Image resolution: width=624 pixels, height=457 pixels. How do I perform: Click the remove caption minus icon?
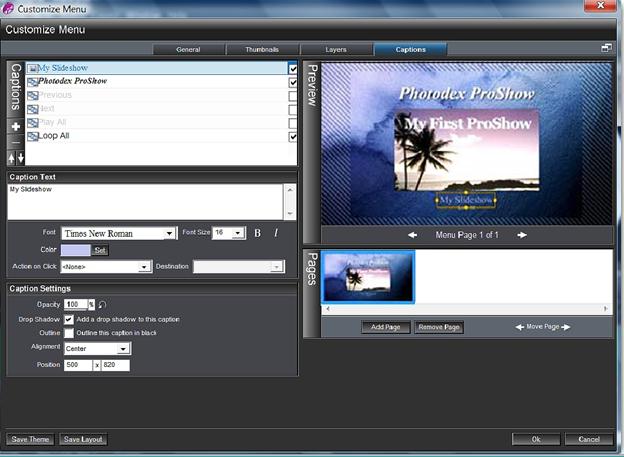[16, 142]
